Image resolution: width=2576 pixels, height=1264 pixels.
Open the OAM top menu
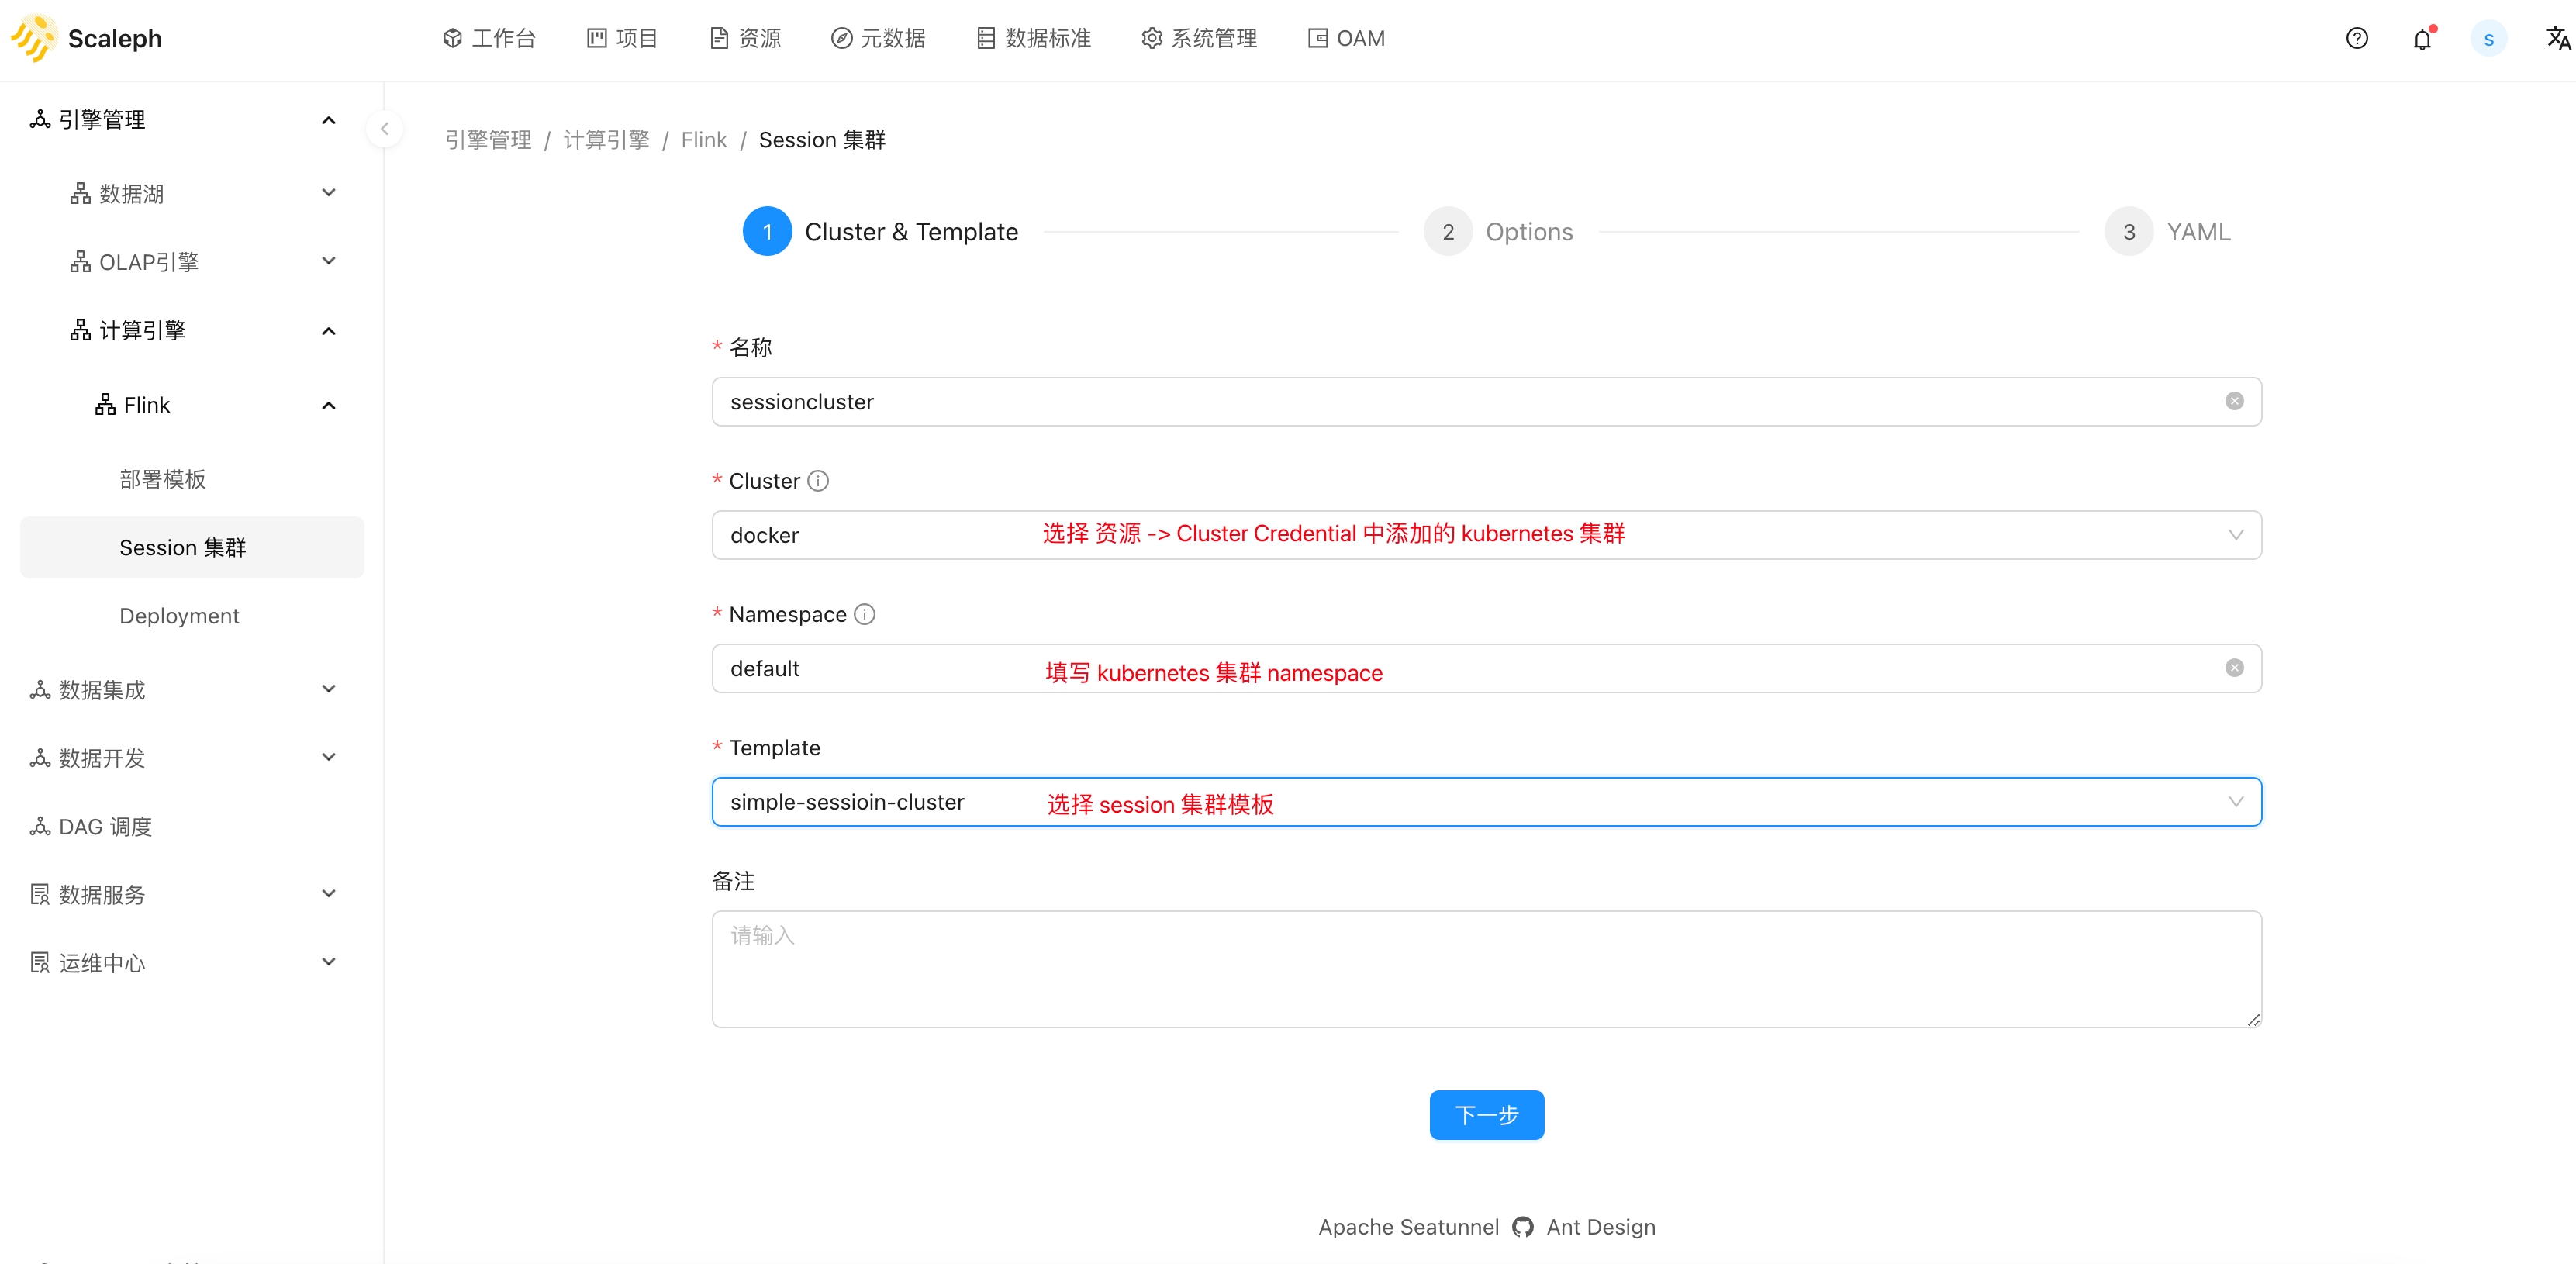(x=1346, y=39)
